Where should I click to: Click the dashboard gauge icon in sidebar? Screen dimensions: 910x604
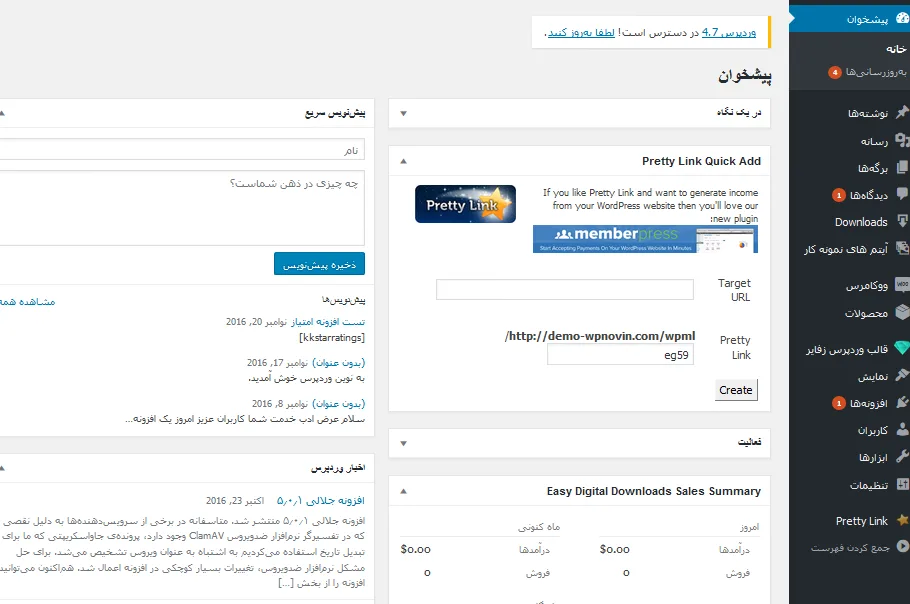pos(902,19)
